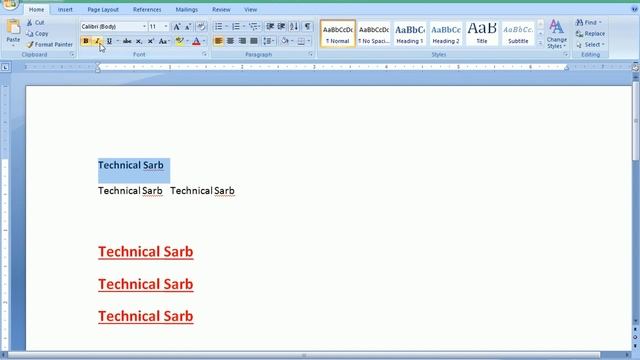Apply the text highlight color marker
Image resolution: width=640 pixels, height=360 pixels.
click(179, 41)
